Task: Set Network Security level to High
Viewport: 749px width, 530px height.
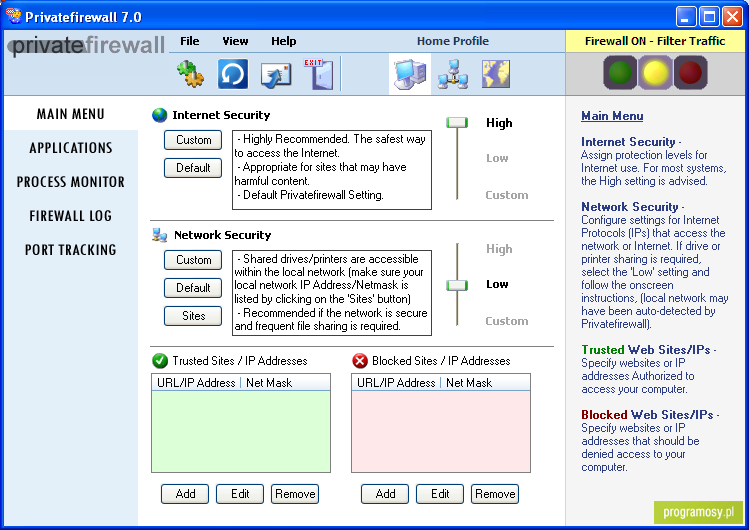Action: click(x=499, y=249)
